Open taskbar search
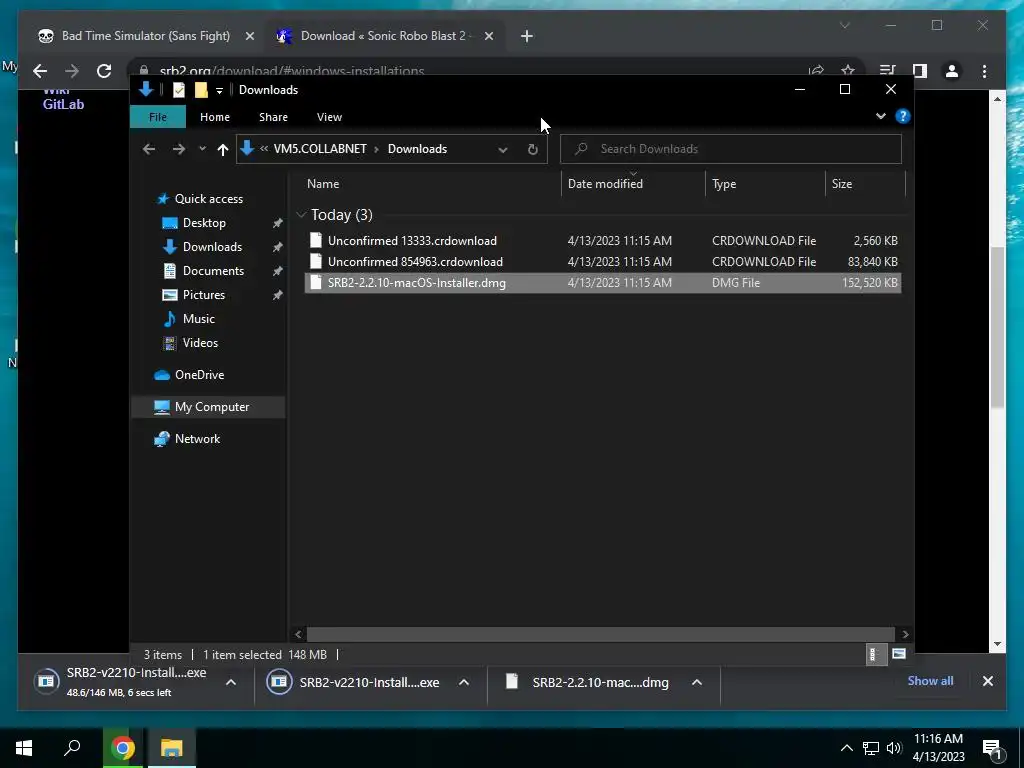This screenshot has width=1024, height=768. click(x=72, y=748)
